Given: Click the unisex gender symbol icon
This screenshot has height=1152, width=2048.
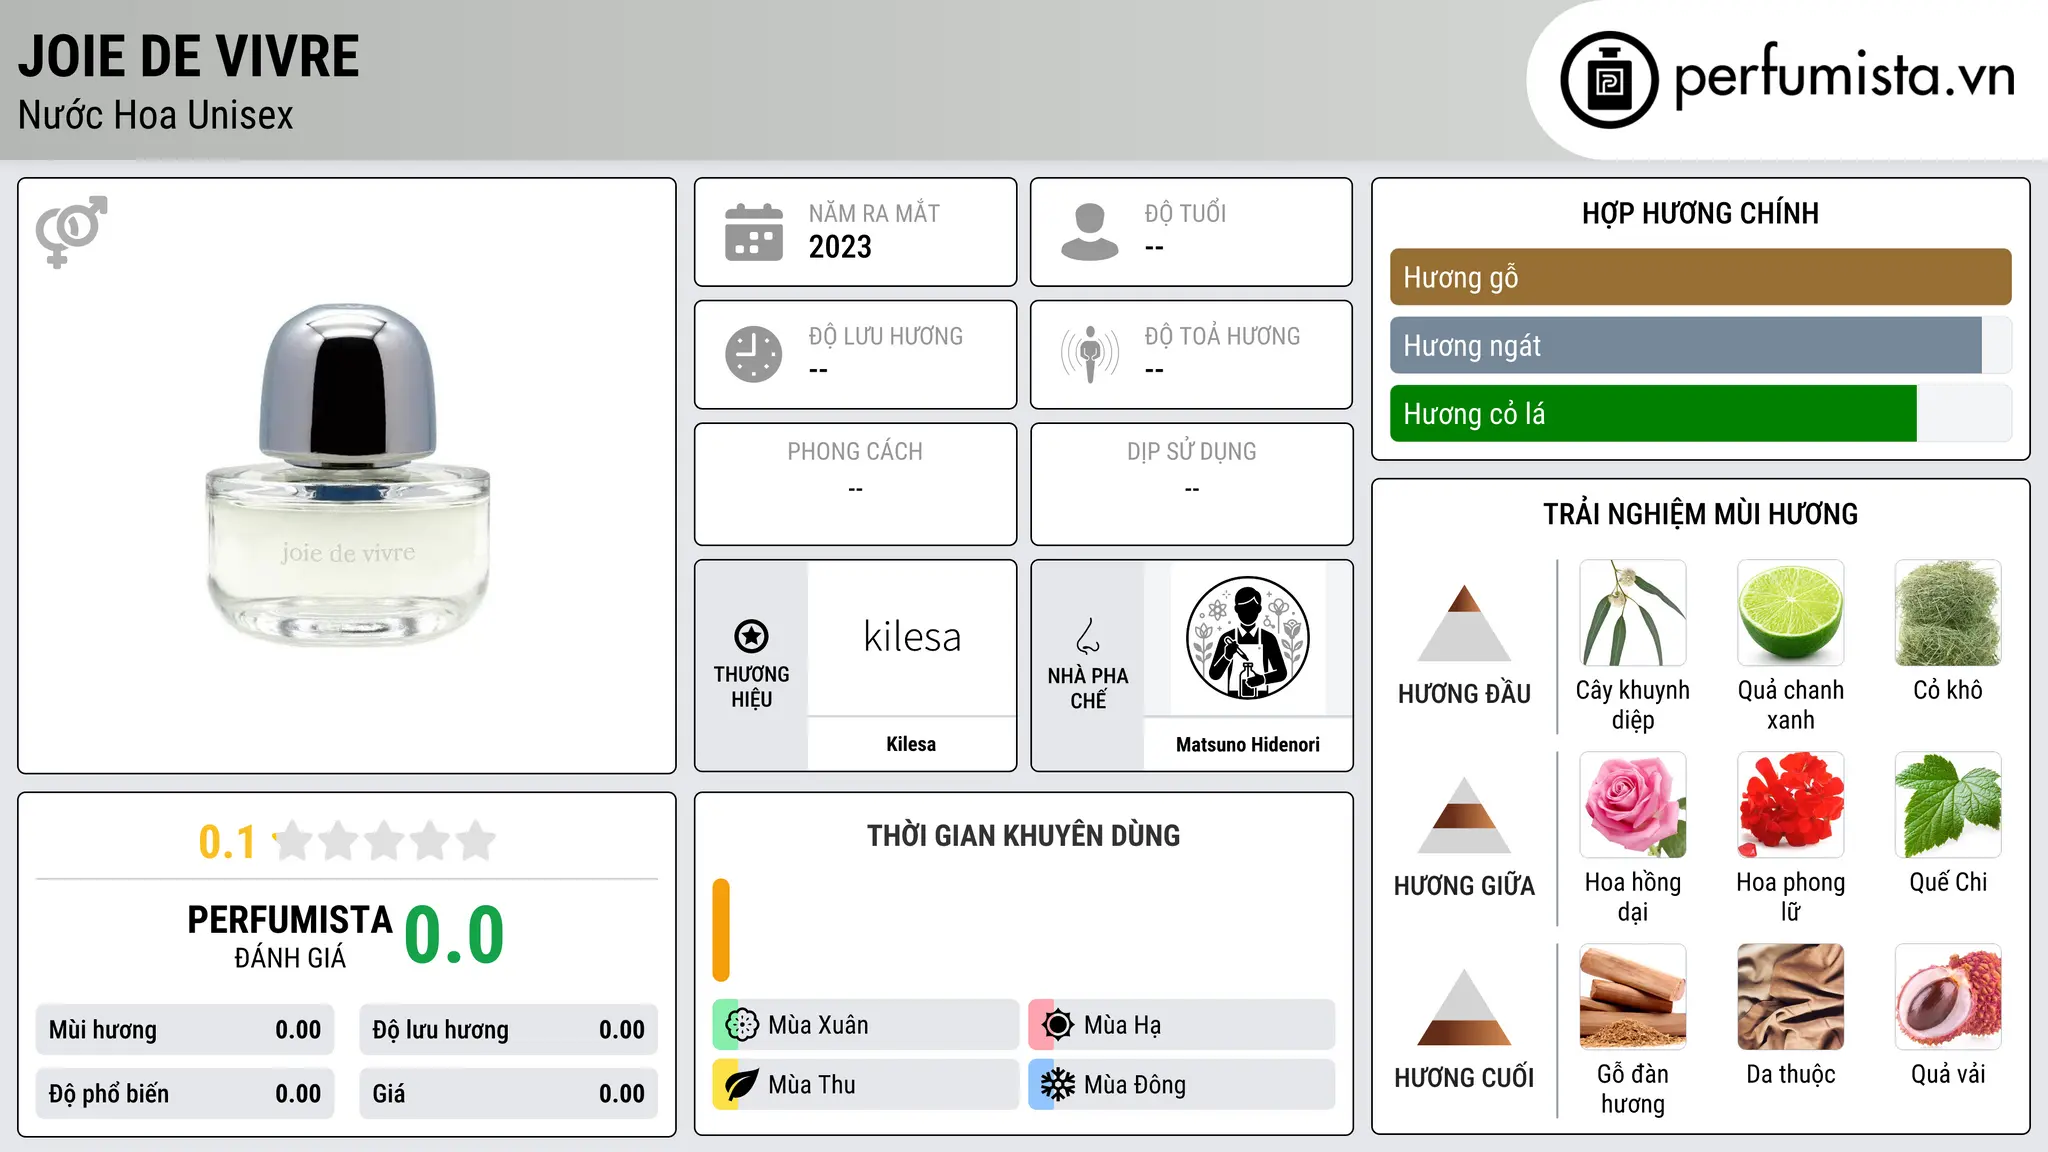Looking at the screenshot, I should coord(71,232).
